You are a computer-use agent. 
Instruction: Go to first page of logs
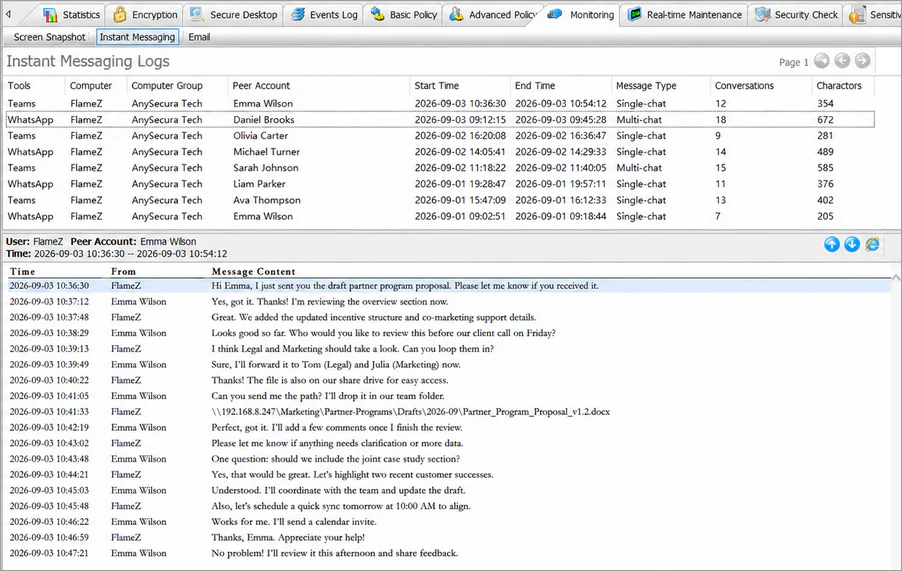click(x=821, y=61)
